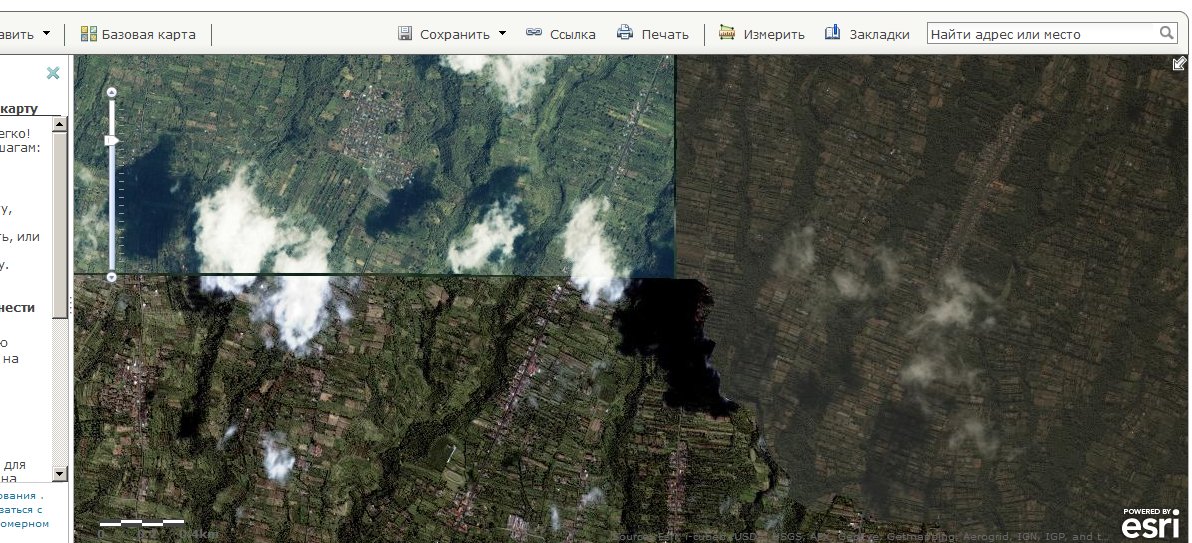Click the Печать printer icon

[625, 33]
